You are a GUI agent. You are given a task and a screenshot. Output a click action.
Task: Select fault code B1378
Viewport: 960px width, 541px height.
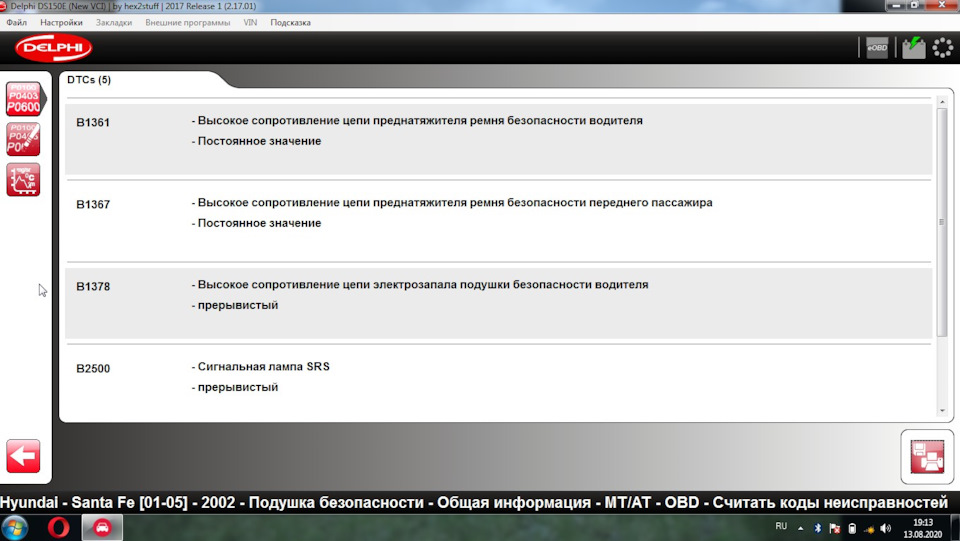click(93, 286)
